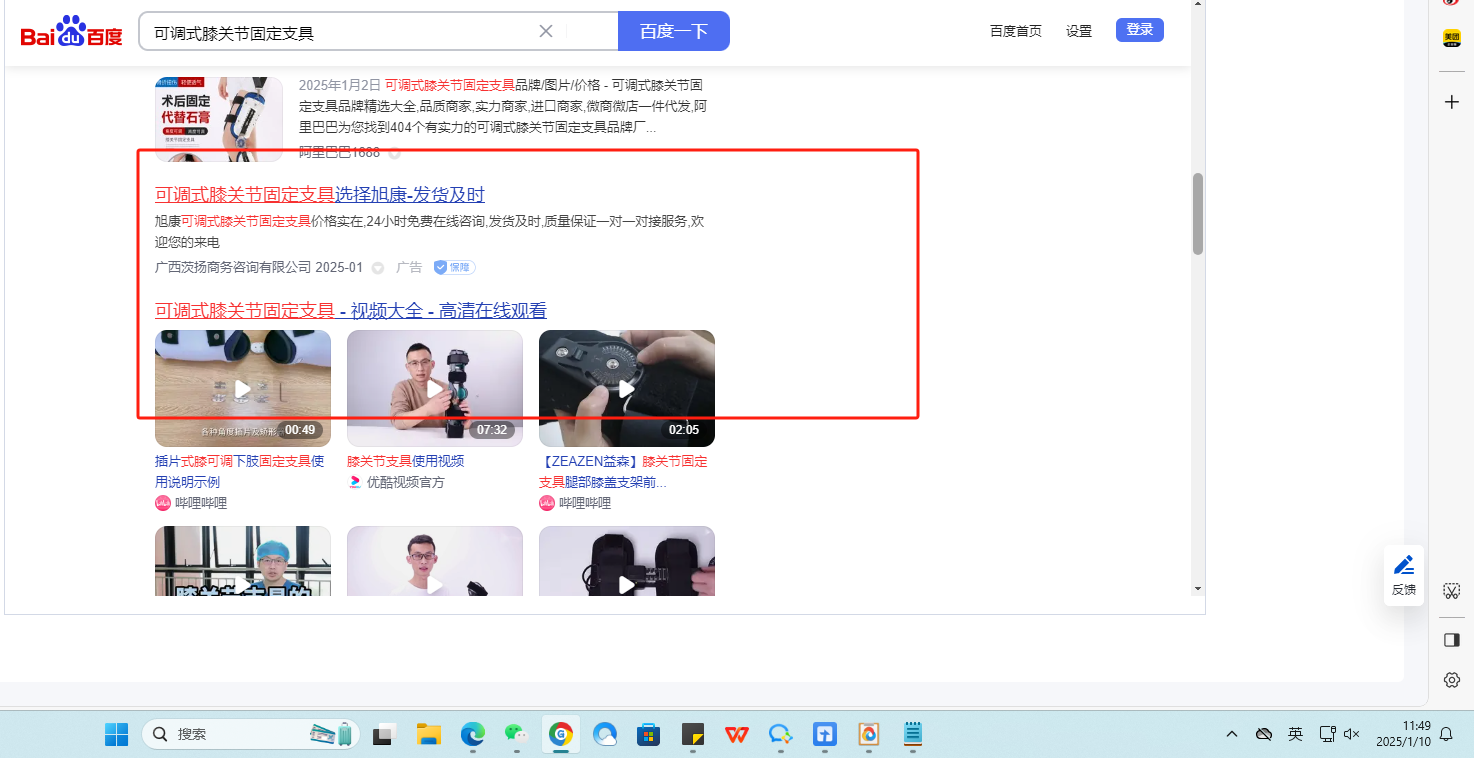This screenshot has height=758, width=1474.
Task: Play the 00:49 video thumbnail
Action: pyautogui.click(x=243, y=388)
